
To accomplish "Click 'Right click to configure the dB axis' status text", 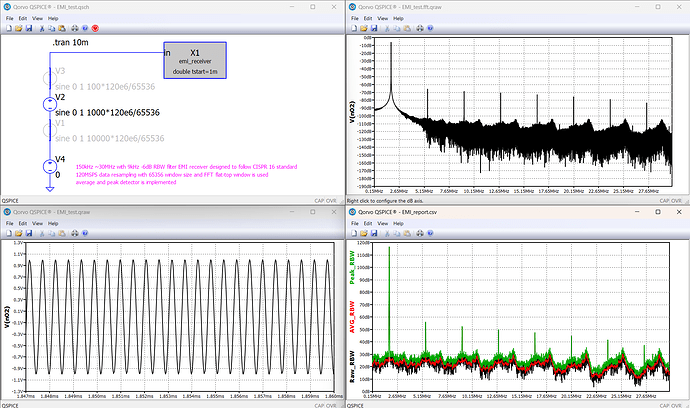I will coord(385,201).
